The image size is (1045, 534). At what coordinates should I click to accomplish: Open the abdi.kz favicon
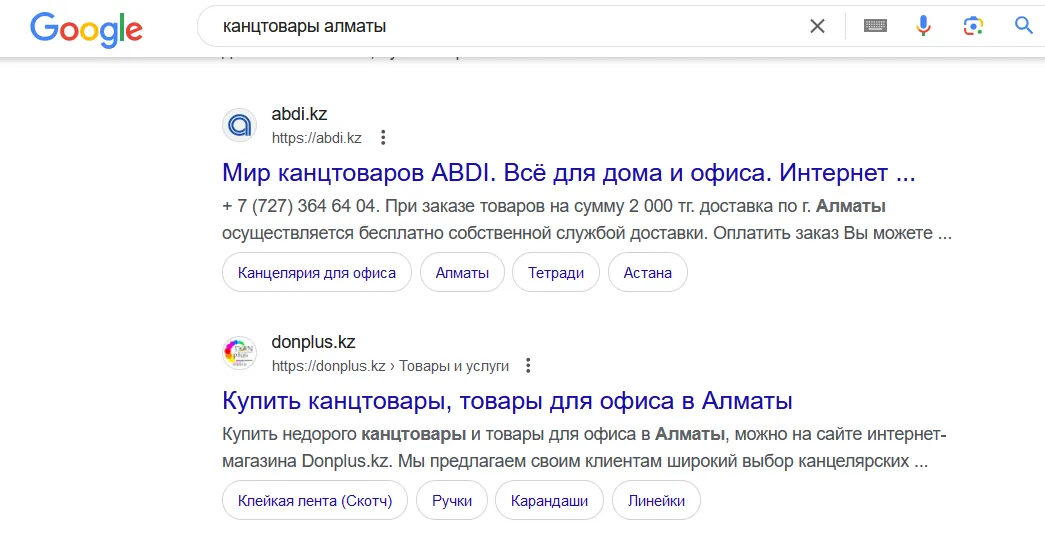coord(239,125)
